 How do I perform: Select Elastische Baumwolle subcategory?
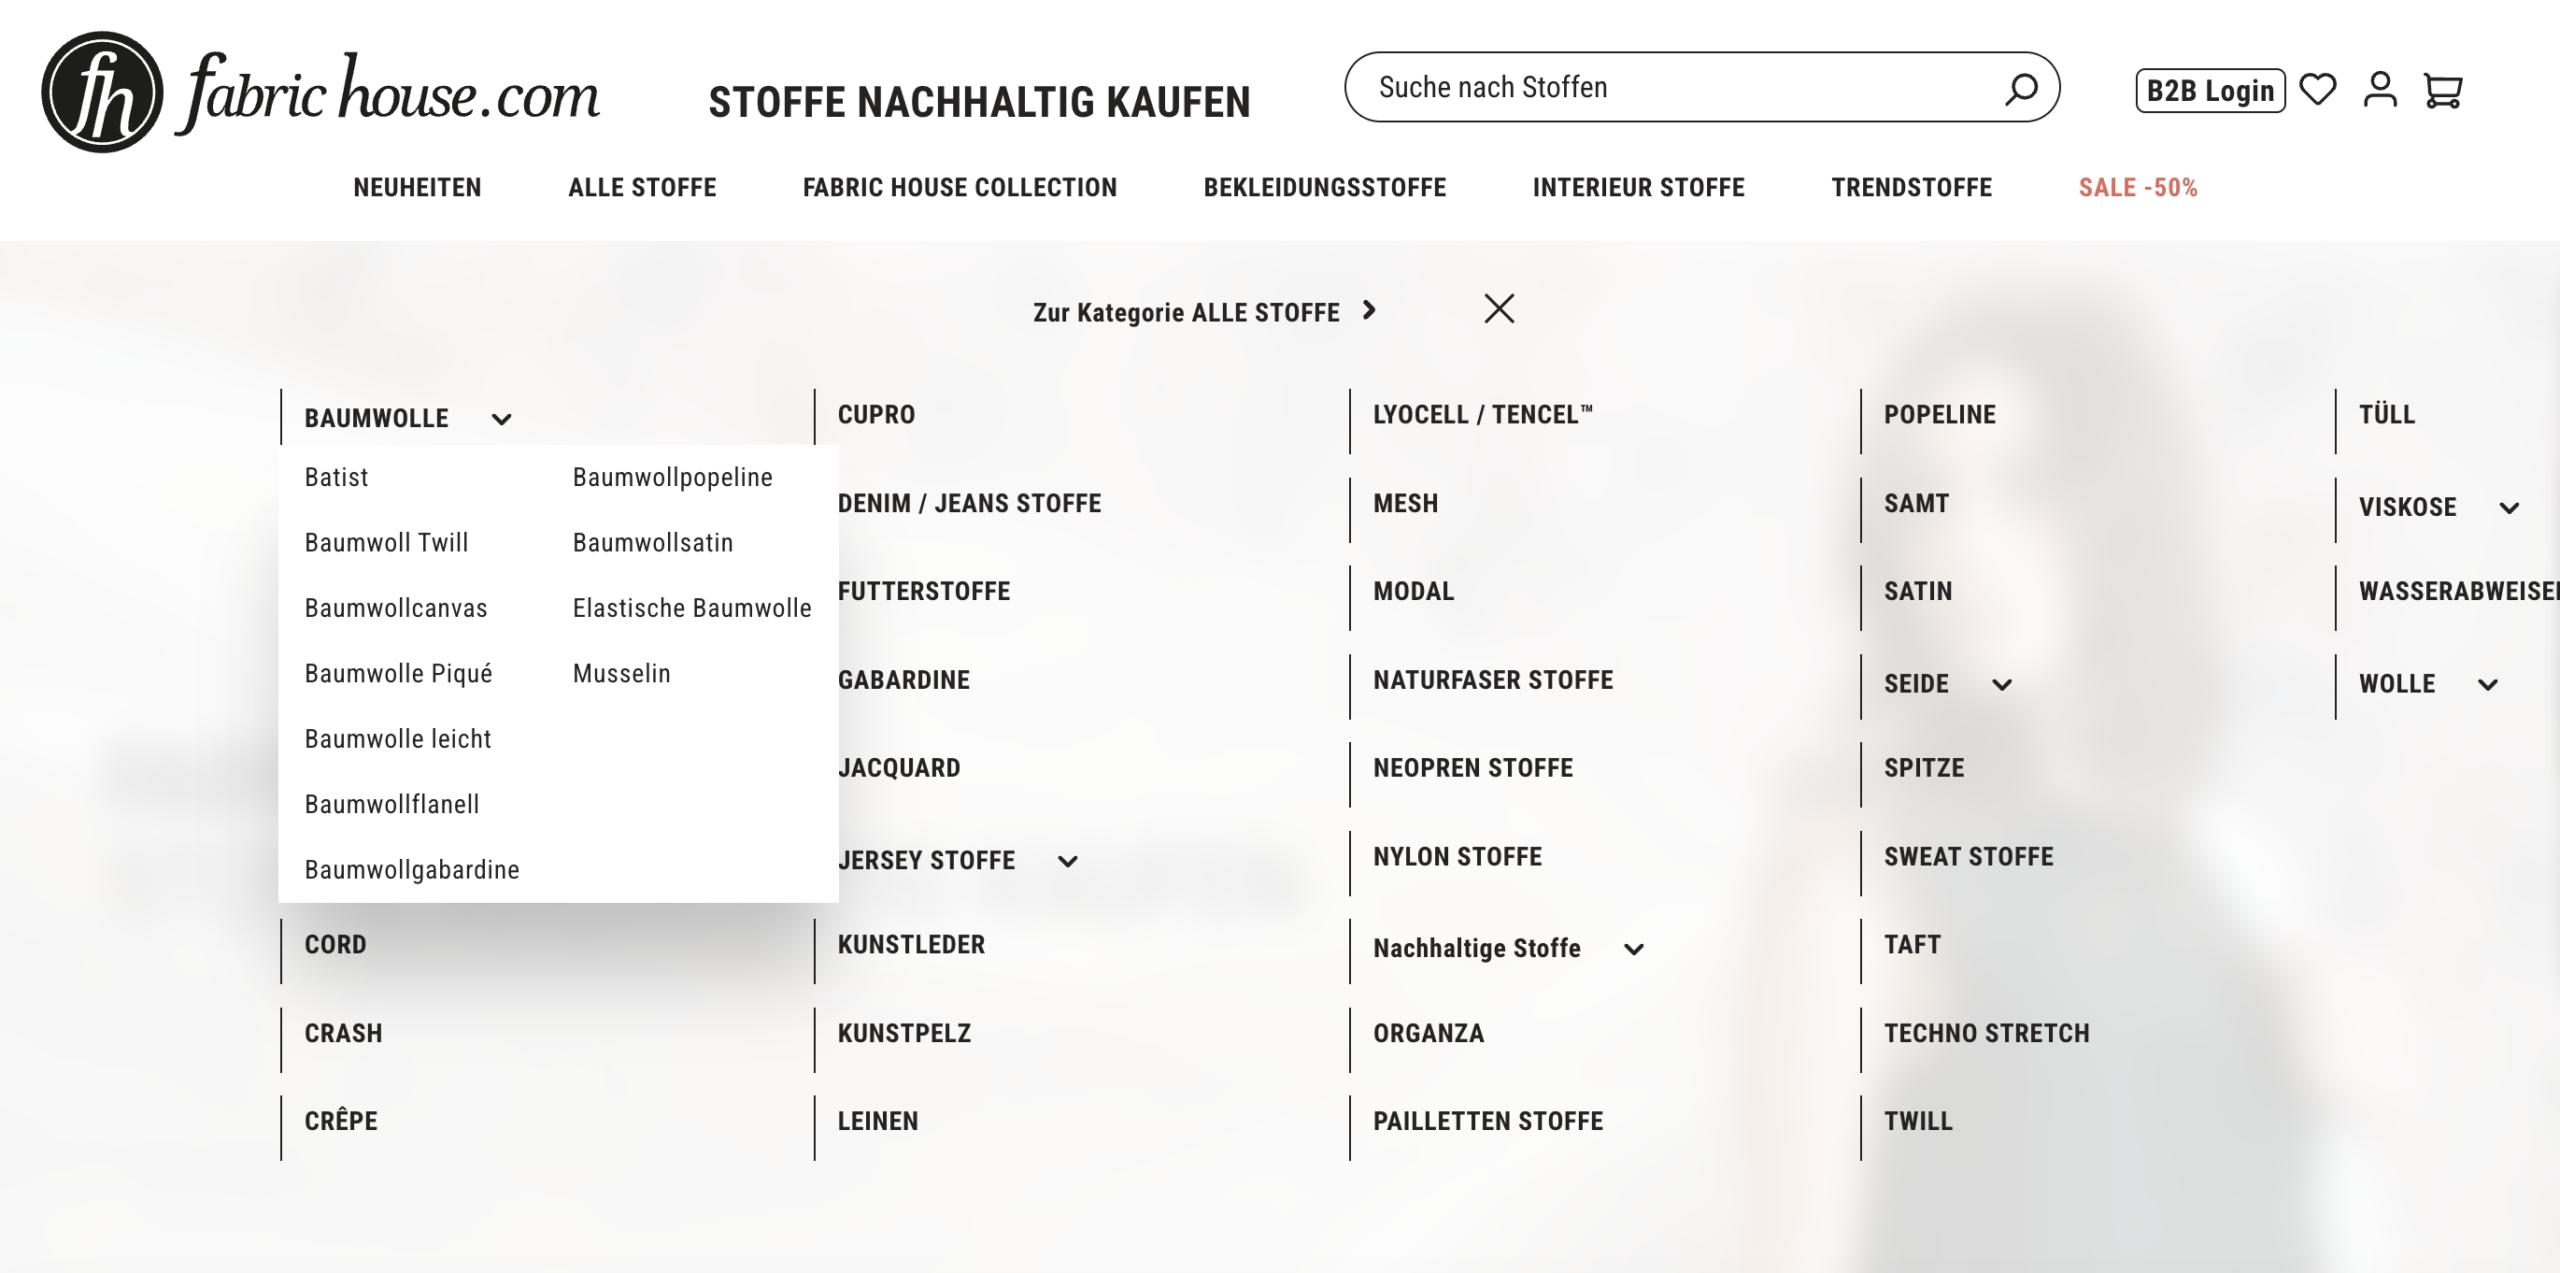[692, 608]
